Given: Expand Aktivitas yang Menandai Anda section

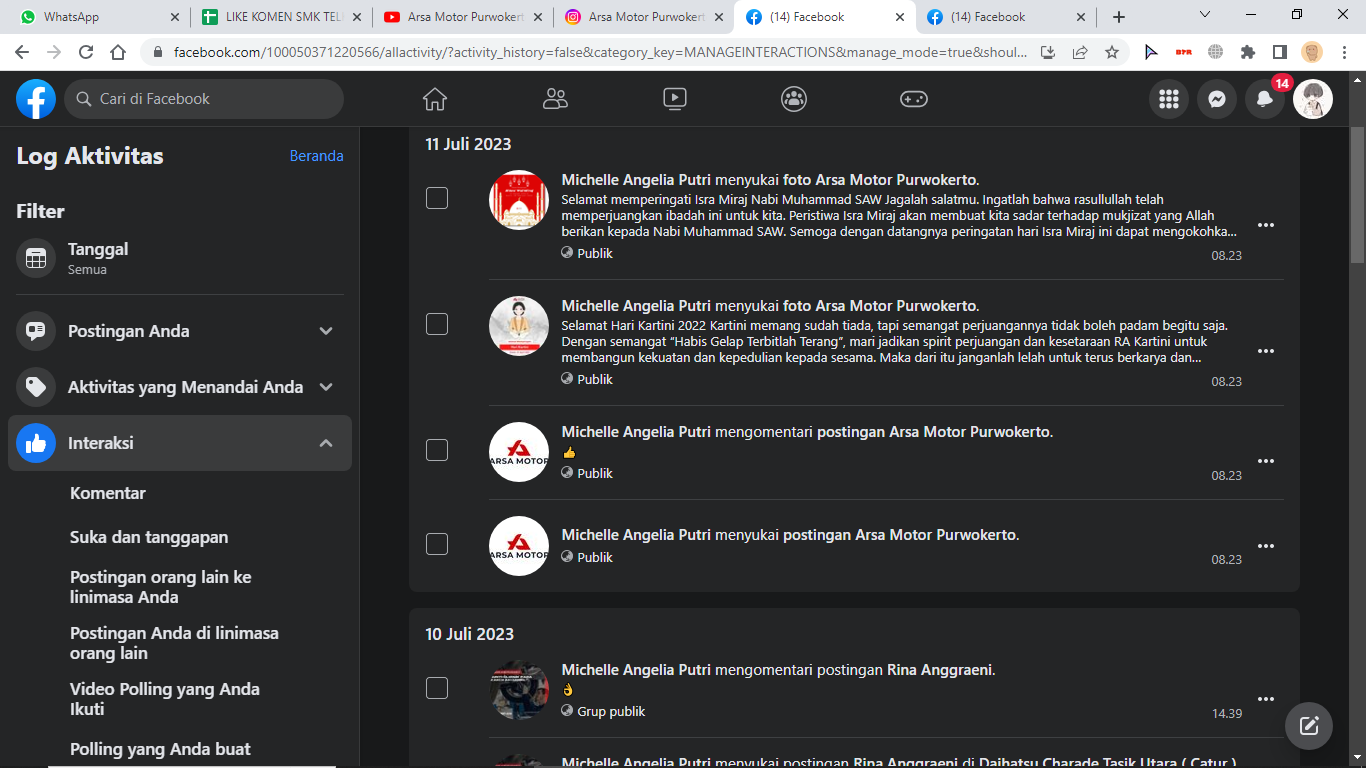Looking at the screenshot, I should coord(180,387).
